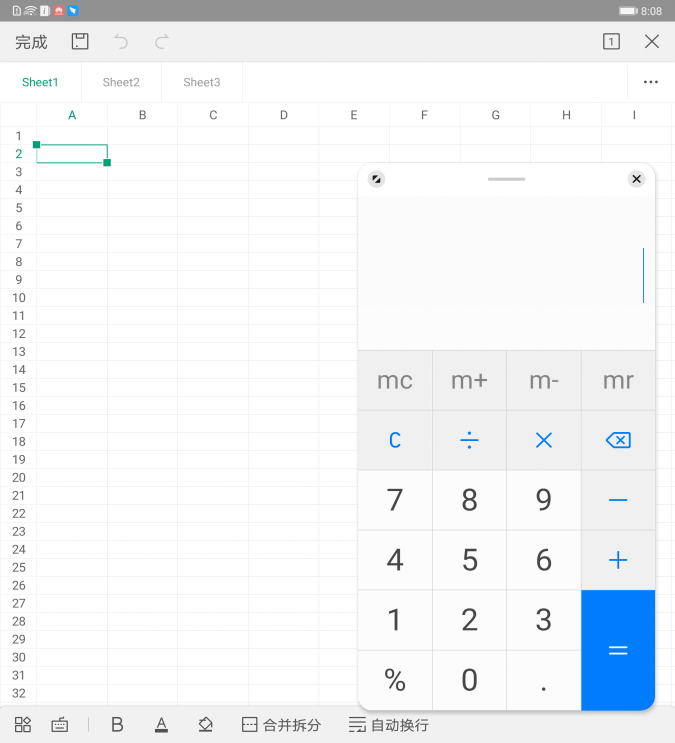Screen dimensions: 675x743
Task: Tap the mc memory clear key
Action: coord(395,381)
